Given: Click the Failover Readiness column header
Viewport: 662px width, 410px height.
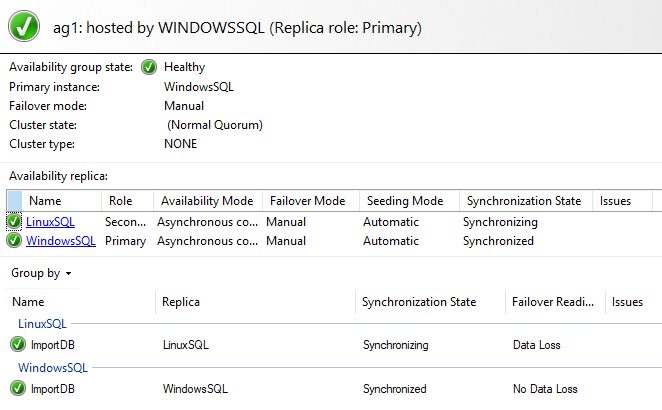Looking at the screenshot, I should click(x=555, y=302).
